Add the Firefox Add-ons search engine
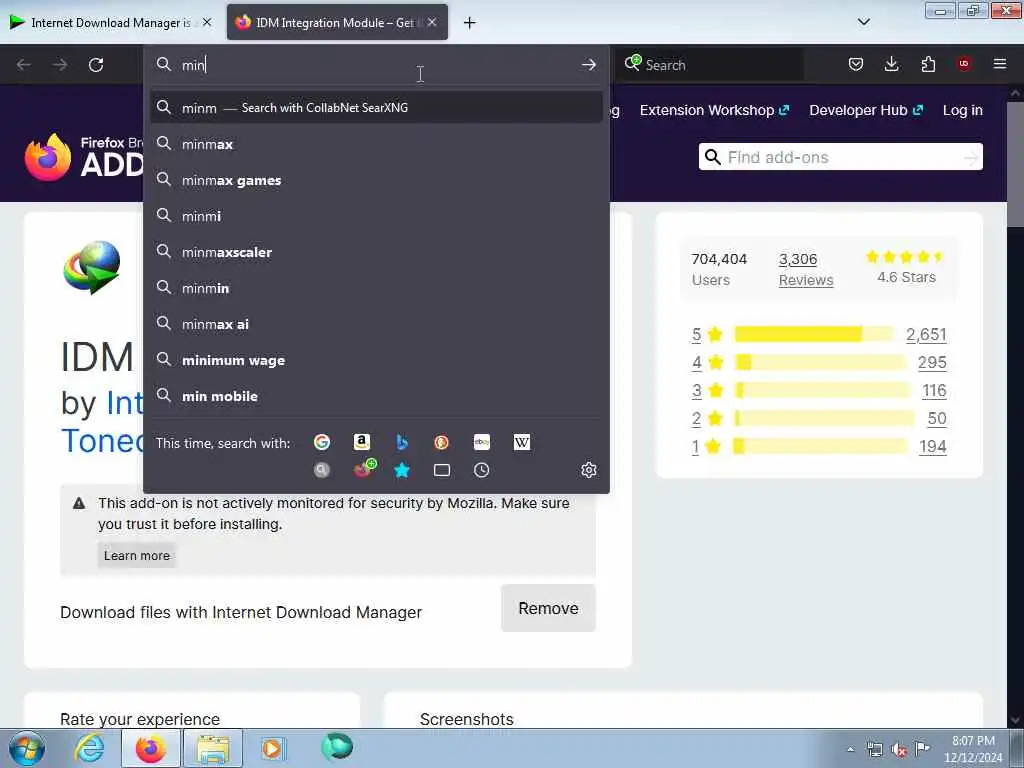Image resolution: width=1024 pixels, height=768 pixels. [364, 468]
